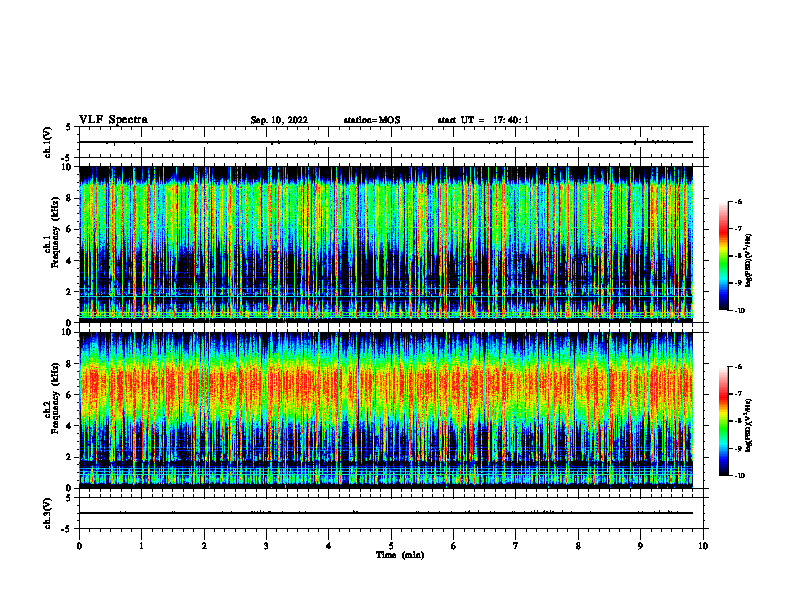Click time-axis tick label '9'
This screenshot has height=612, width=792.
click(640, 546)
